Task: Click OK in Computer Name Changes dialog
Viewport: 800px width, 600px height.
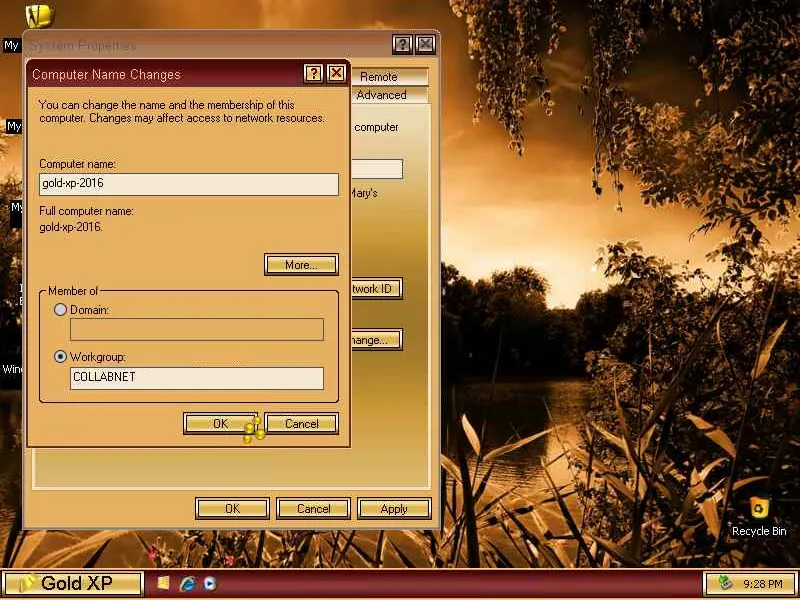Action: (220, 423)
